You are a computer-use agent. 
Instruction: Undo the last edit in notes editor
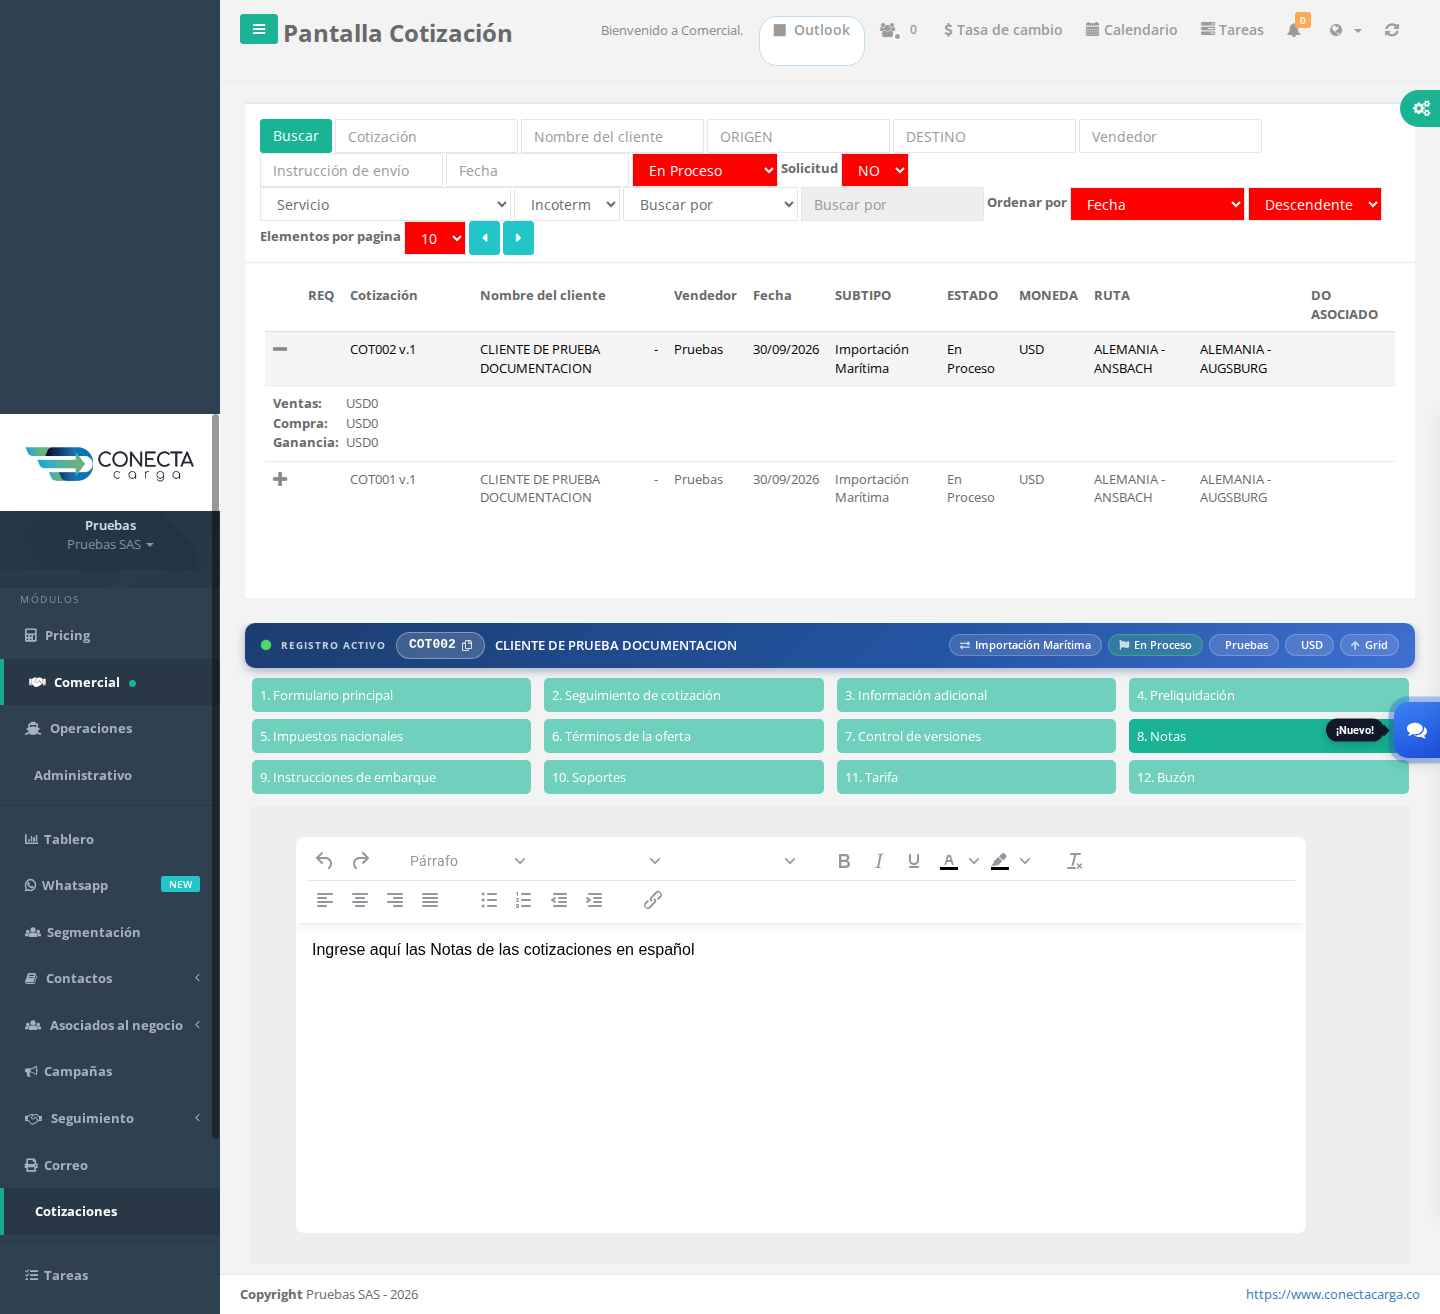[324, 860]
